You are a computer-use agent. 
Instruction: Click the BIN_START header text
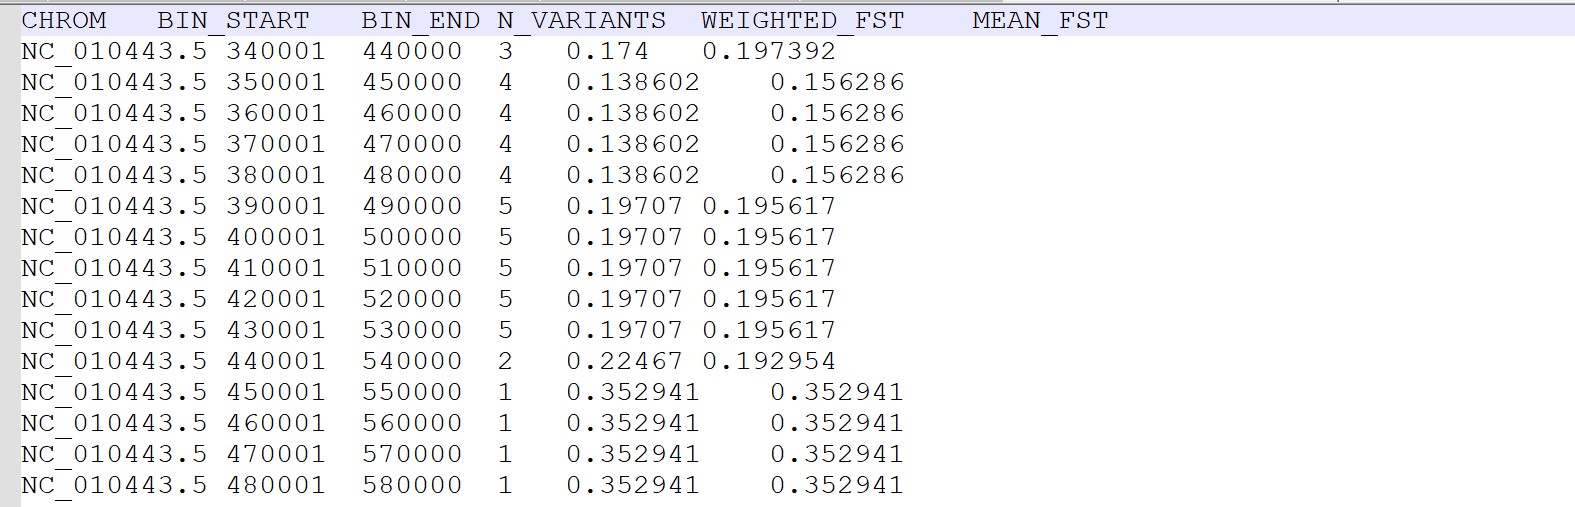tap(233, 21)
